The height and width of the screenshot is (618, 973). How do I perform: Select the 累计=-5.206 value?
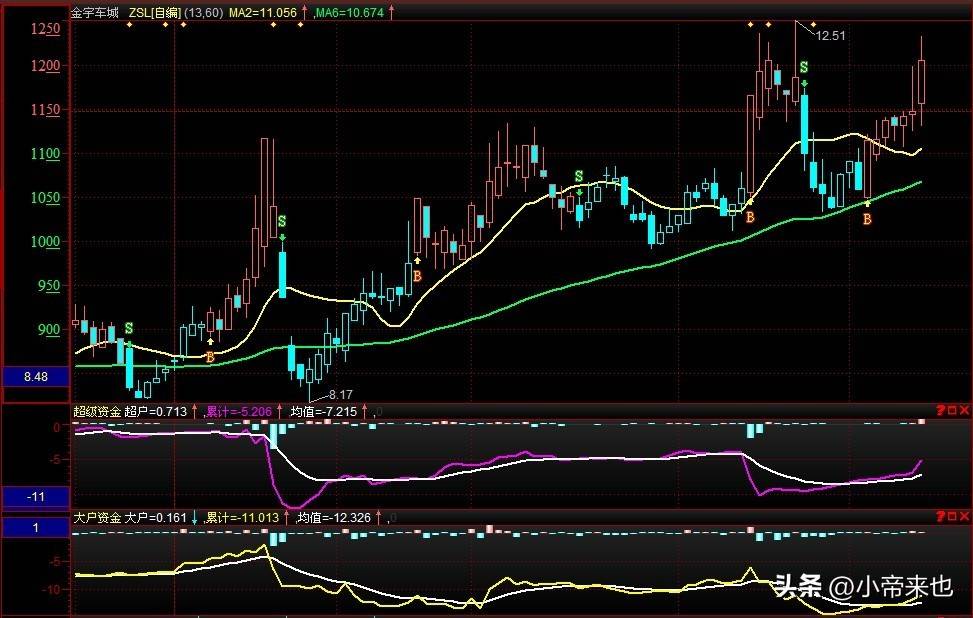pyautogui.click(x=239, y=411)
